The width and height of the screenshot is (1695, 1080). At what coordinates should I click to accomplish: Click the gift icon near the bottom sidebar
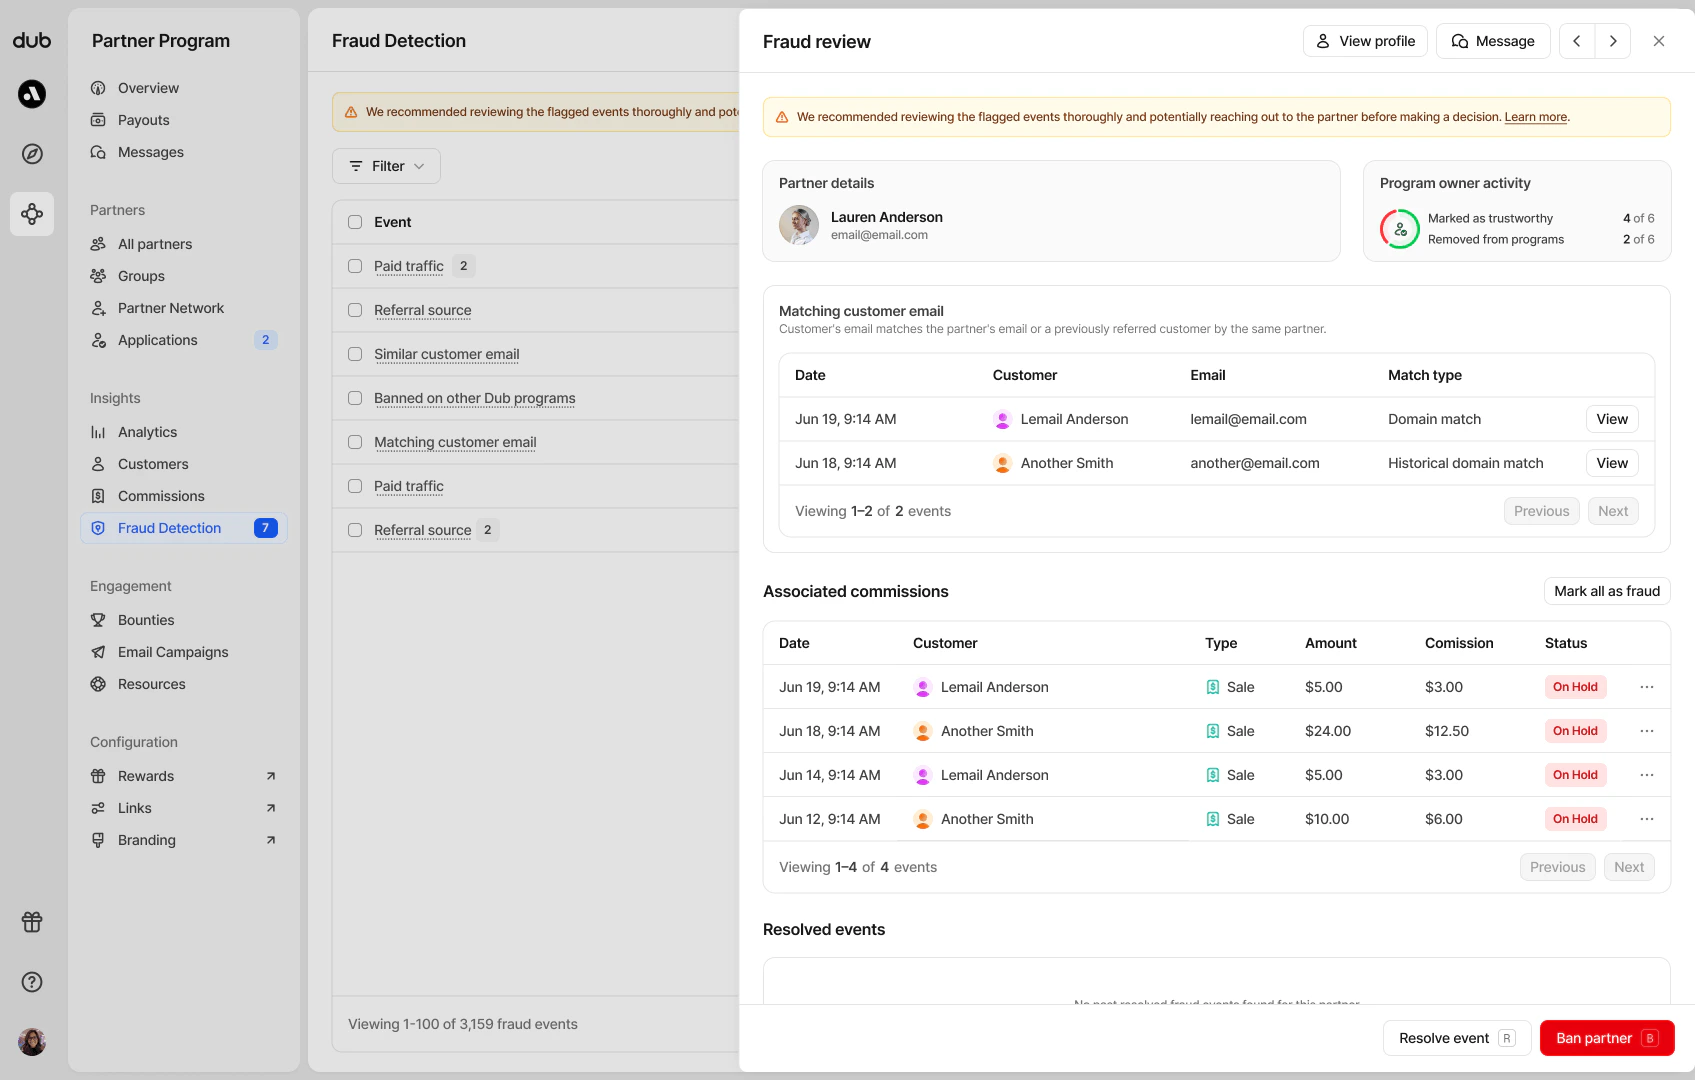tap(32, 922)
